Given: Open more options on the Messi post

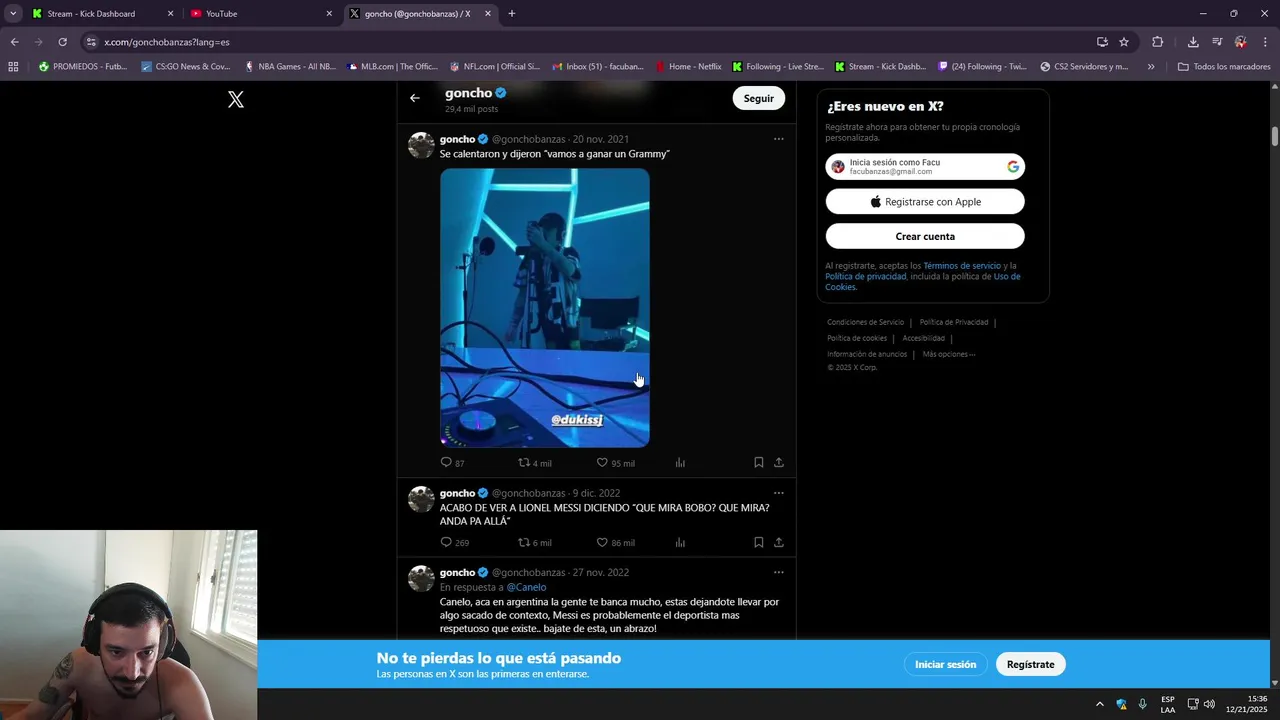Looking at the screenshot, I should (779, 493).
